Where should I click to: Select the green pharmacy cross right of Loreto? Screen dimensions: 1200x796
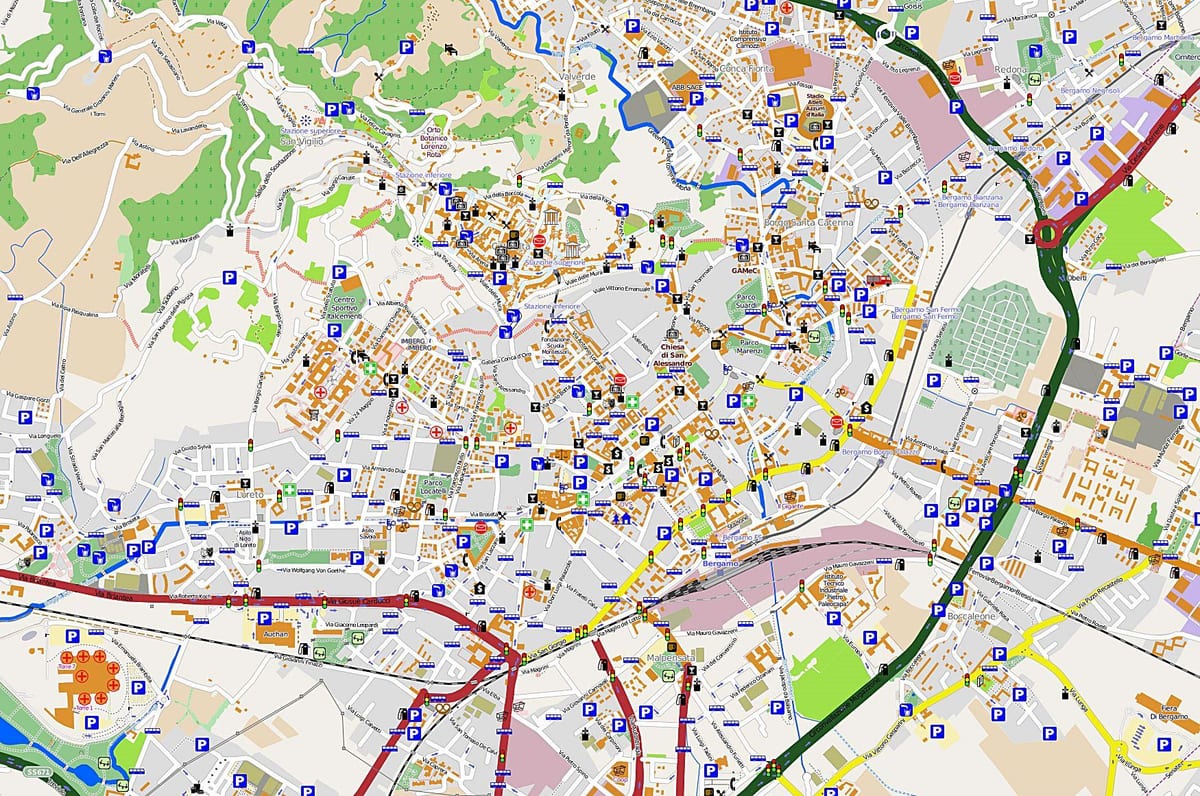288,490
